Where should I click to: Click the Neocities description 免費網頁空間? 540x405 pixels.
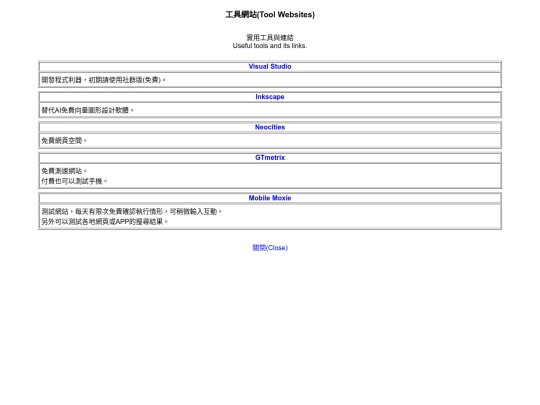tap(64, 141)
